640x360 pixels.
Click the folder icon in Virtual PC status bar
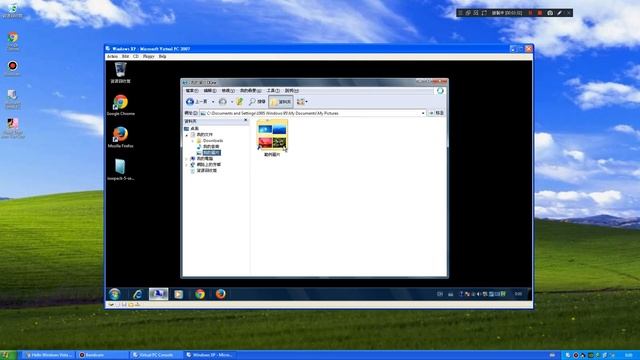click(131, 304)
